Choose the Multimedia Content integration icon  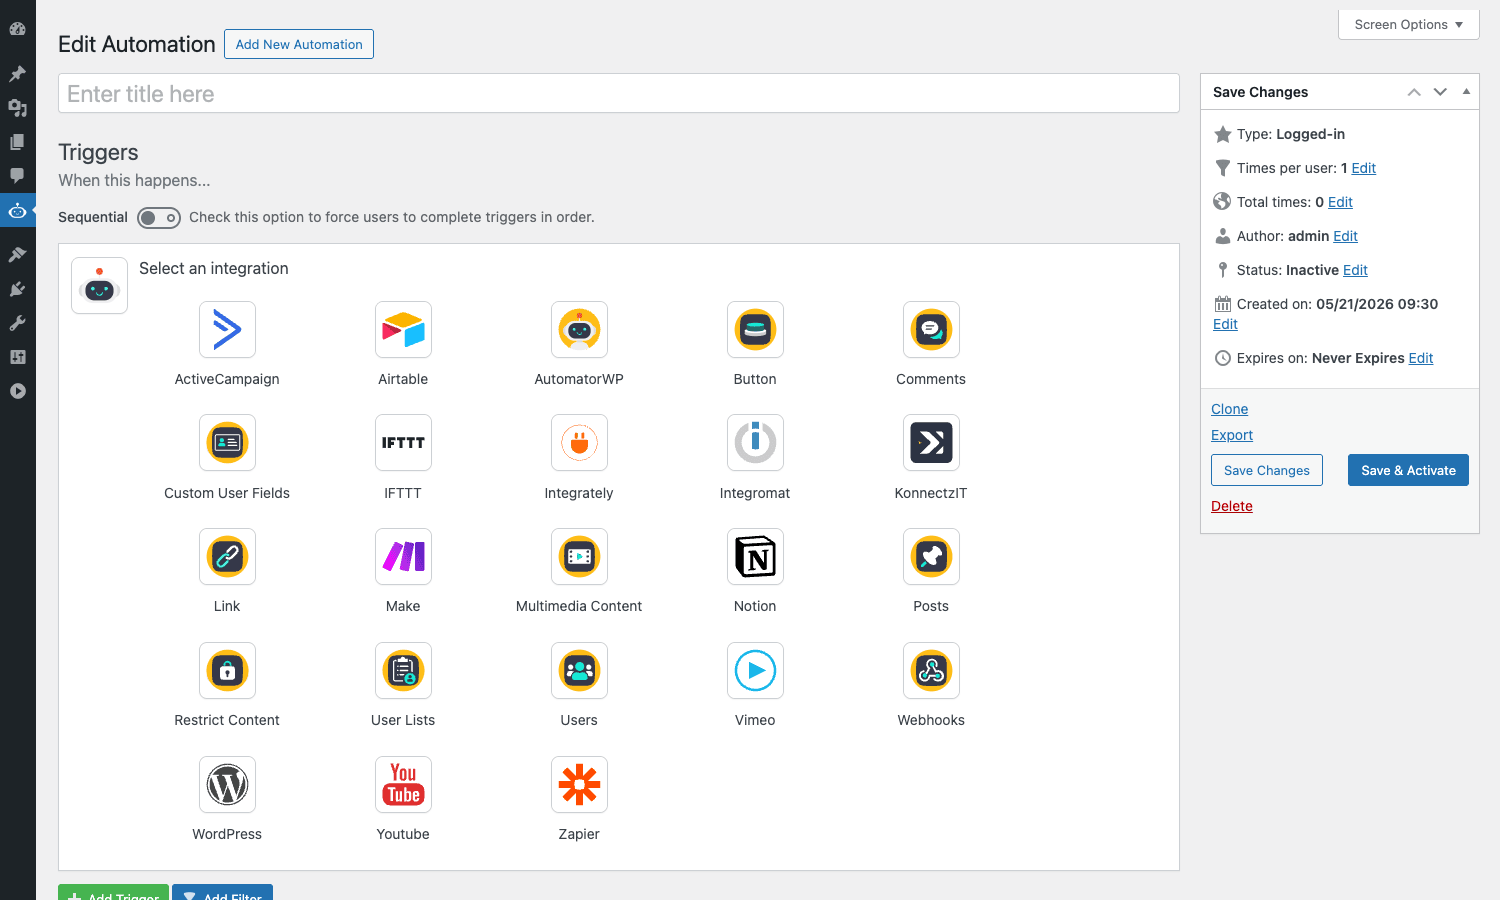point(579,556)
